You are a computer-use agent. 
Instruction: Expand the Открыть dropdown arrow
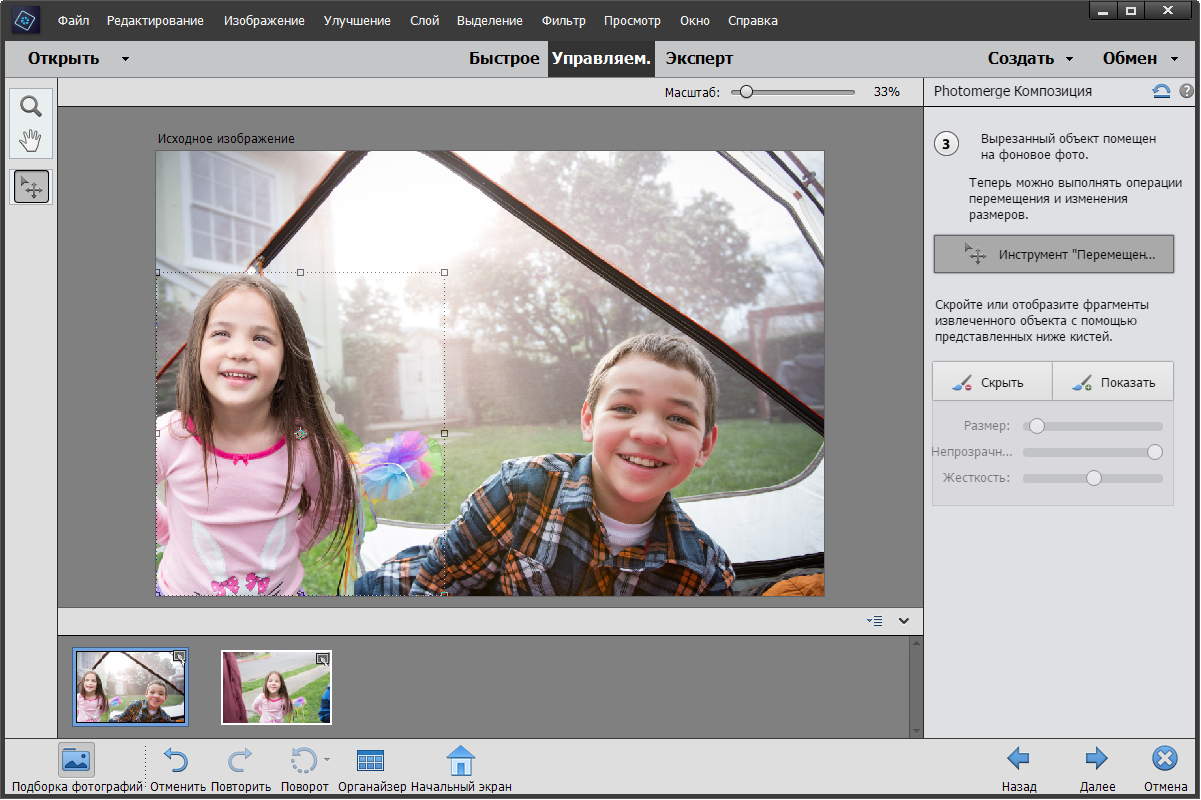click(125, 59)
